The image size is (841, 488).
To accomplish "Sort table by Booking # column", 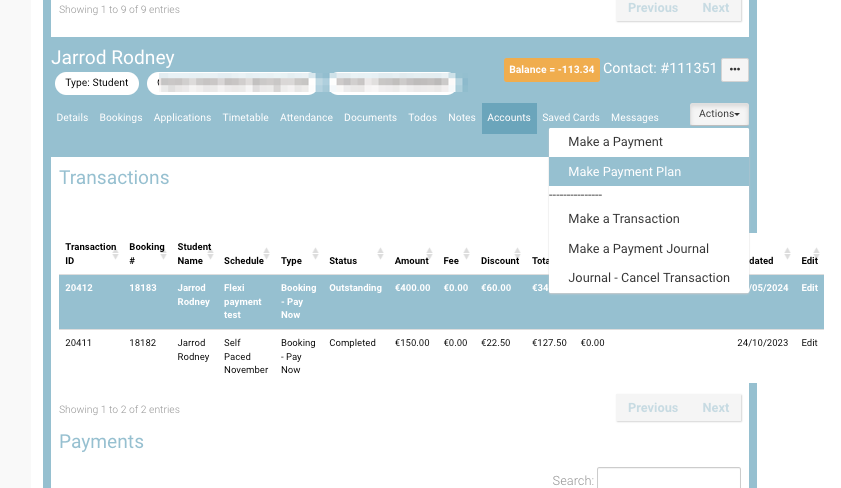I will click(x=146, y=254).
